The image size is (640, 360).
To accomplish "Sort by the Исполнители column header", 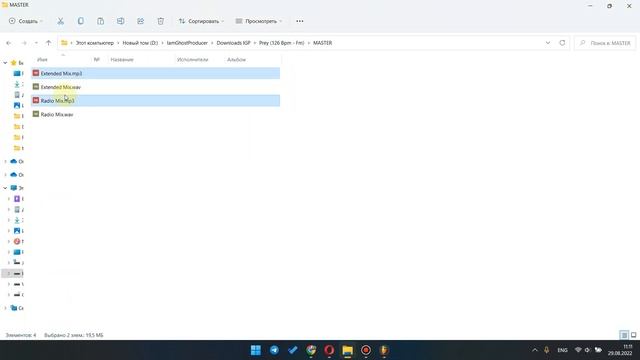I will point(193,60).
